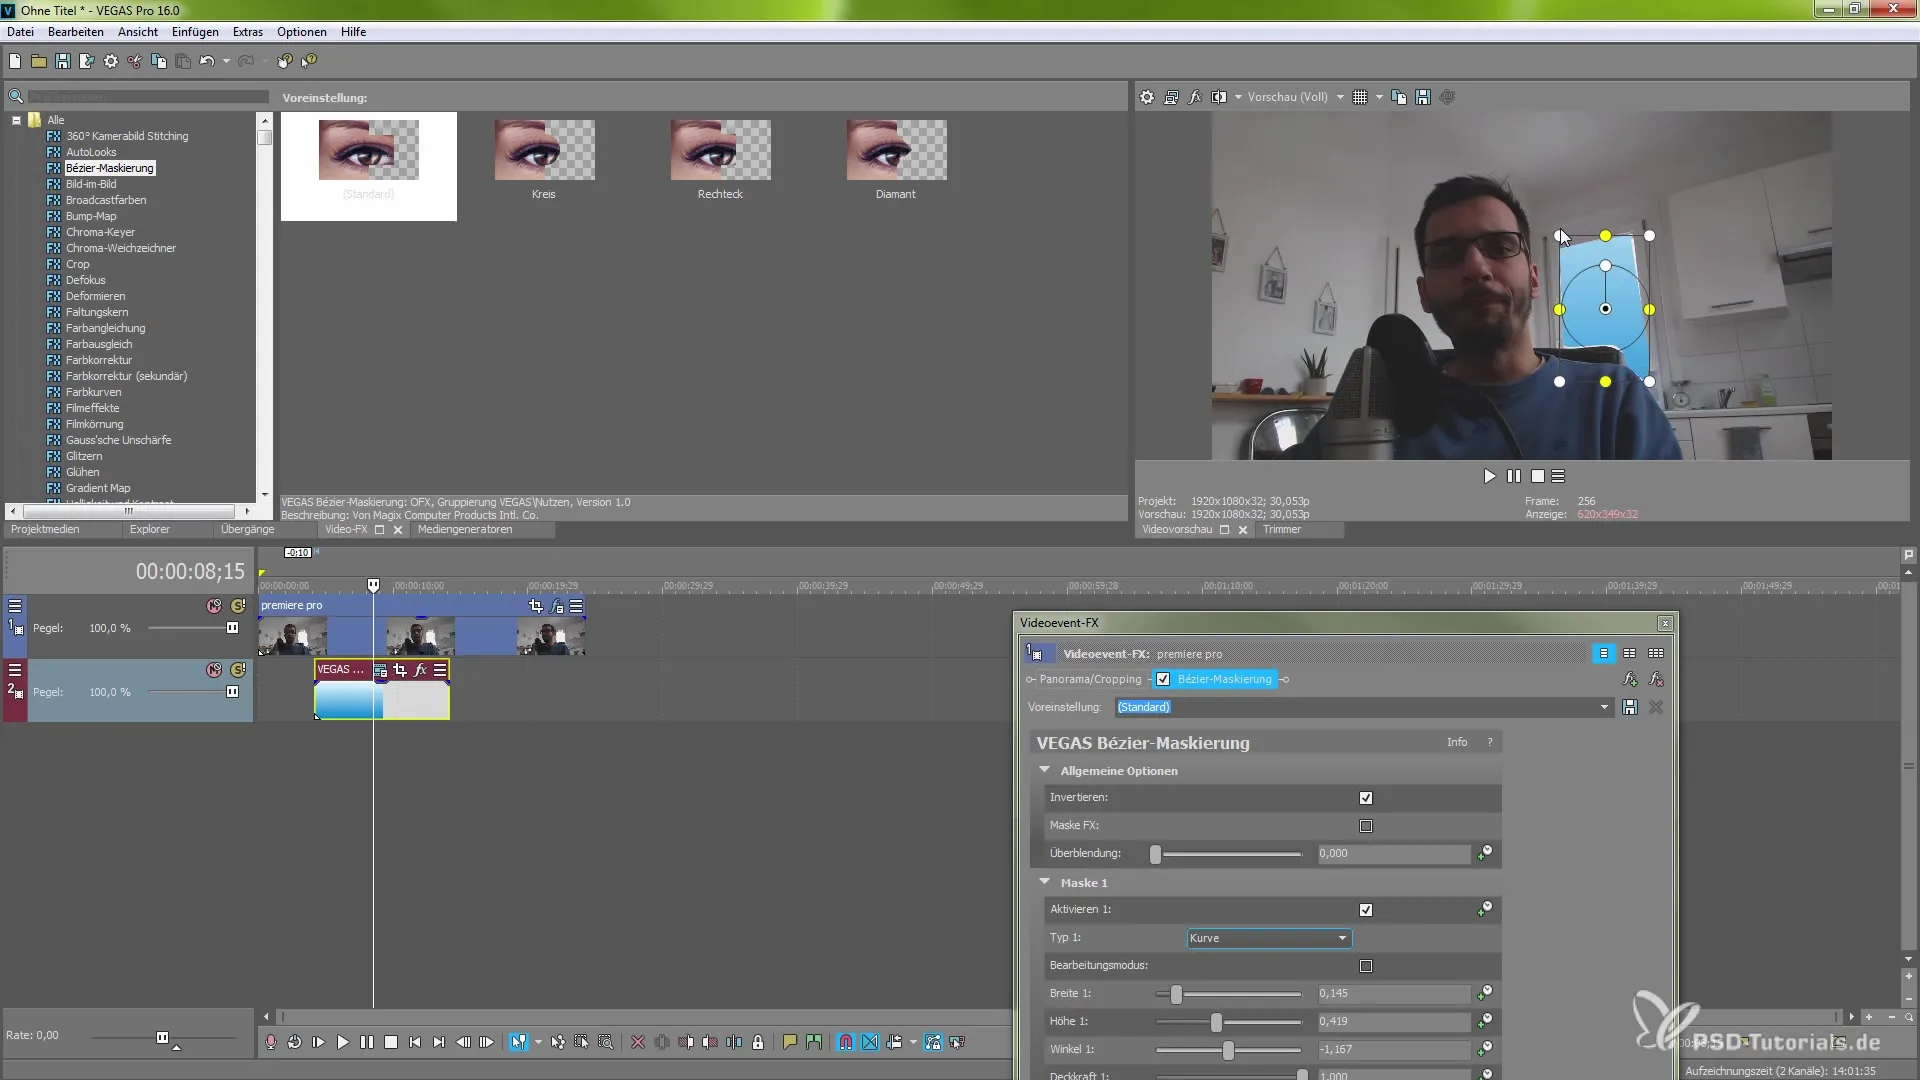Open preview window settings gear
Viewport: 1920px width, 1080px height.
[1147, 97]
